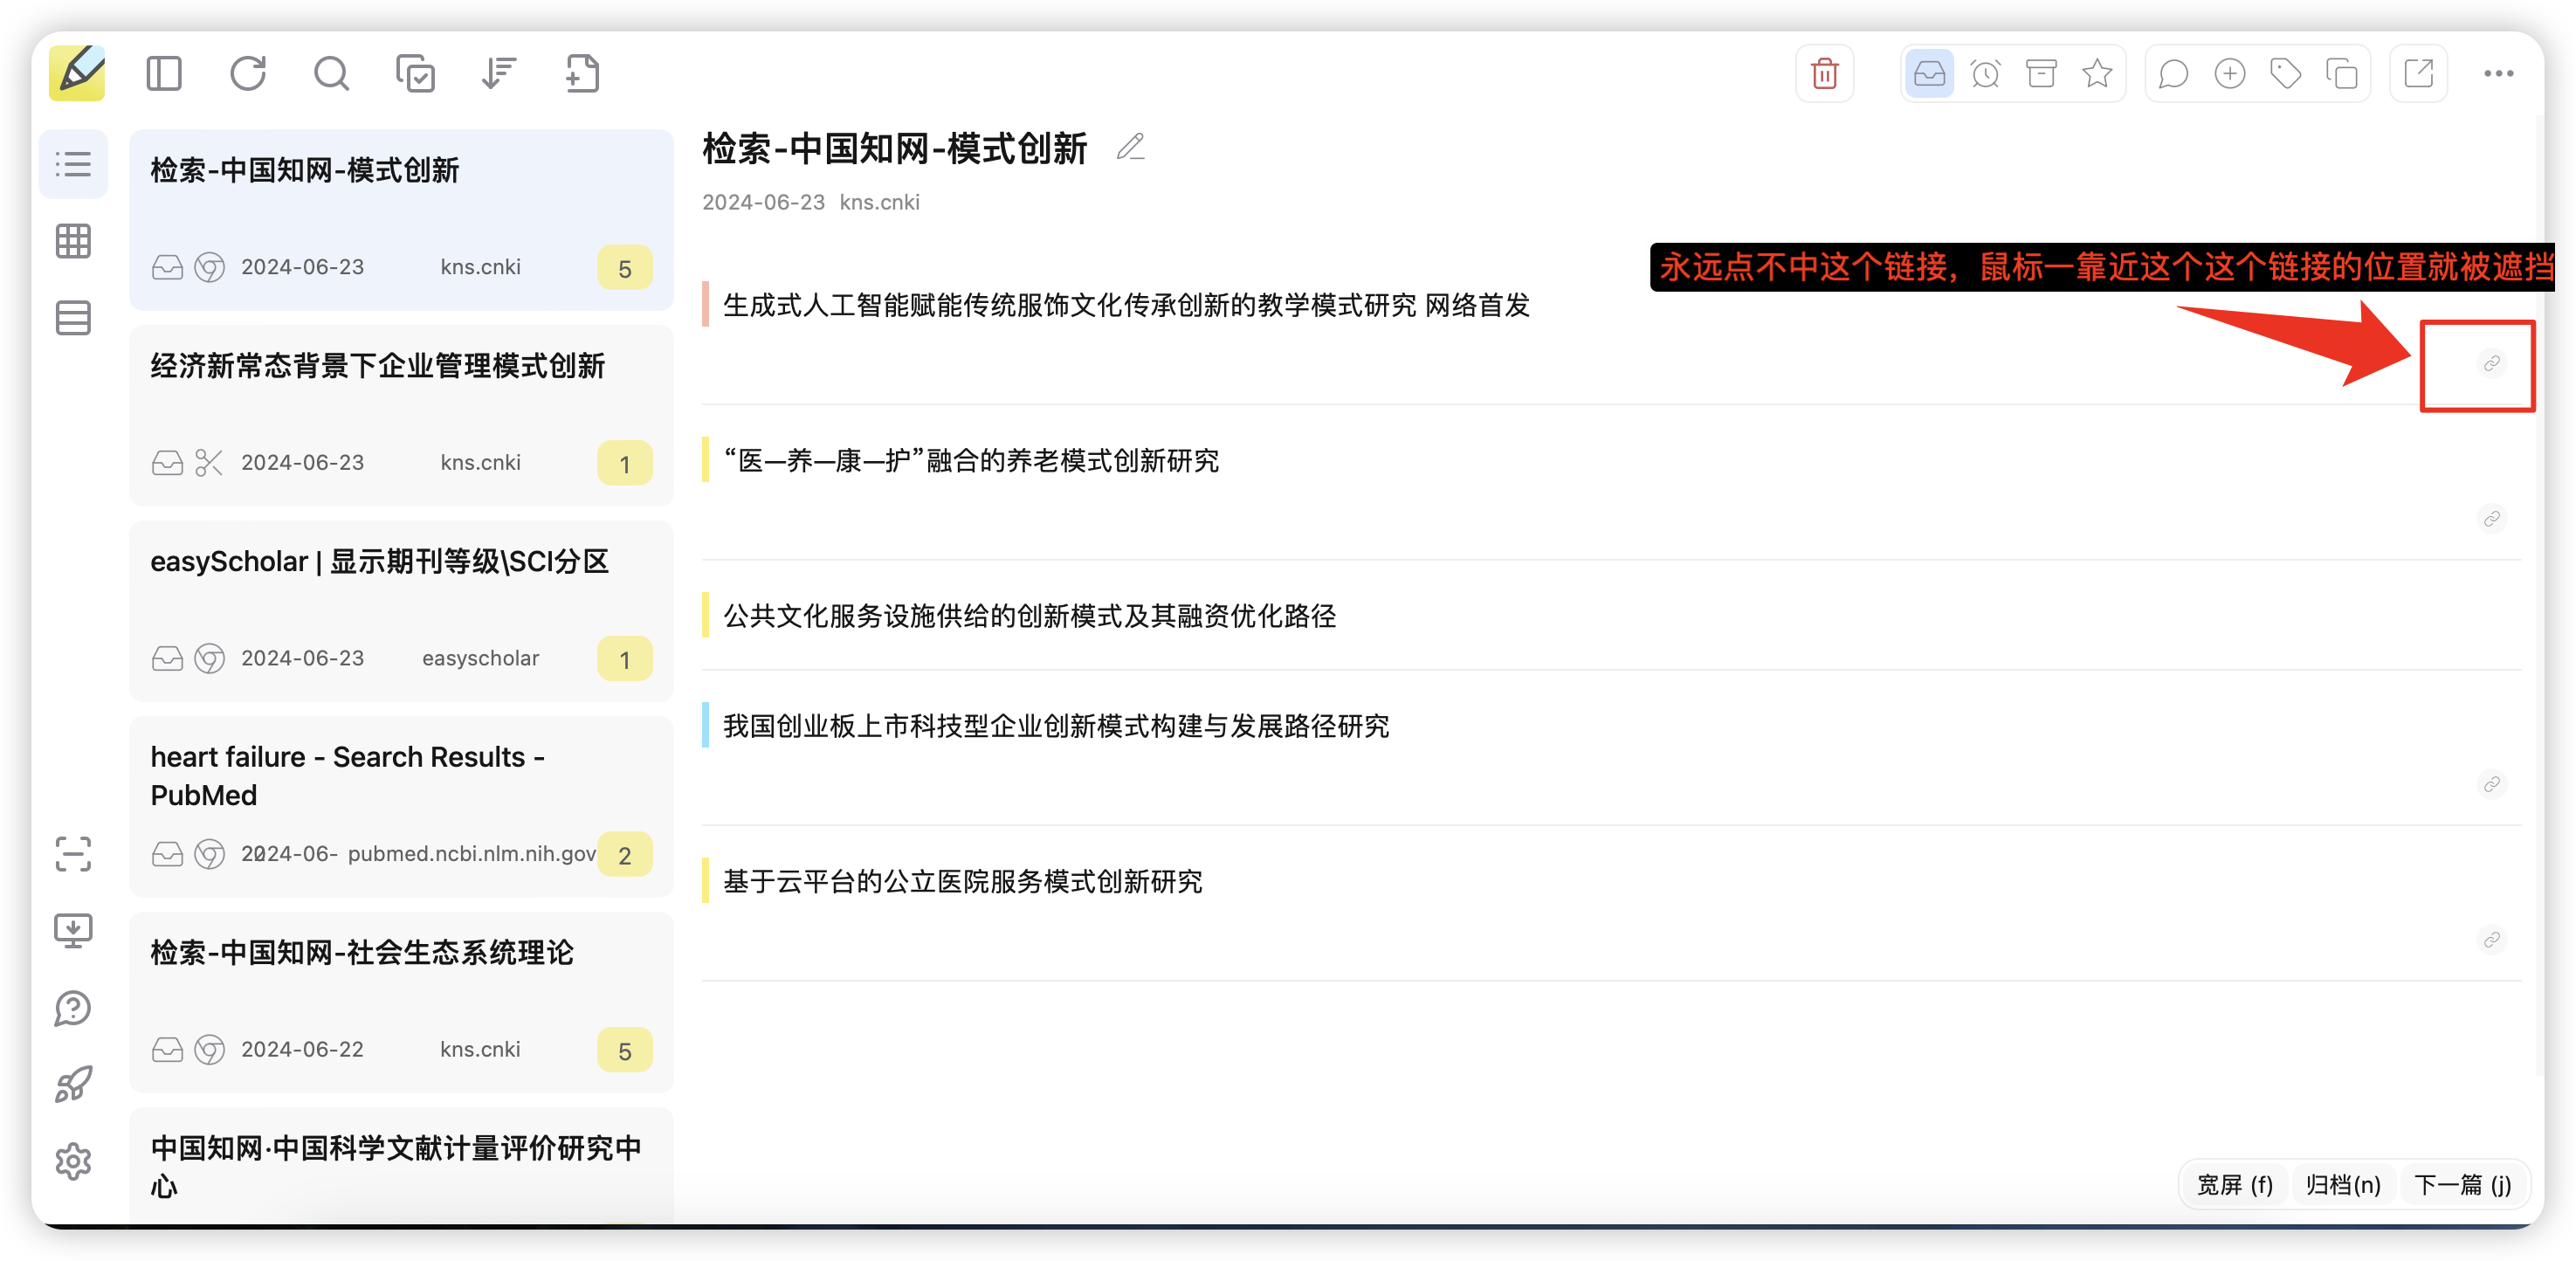This screenshot has height=1261, width=2576.
Task: Click pubmed.ncbi.nlm.nih.gov source label
Action: tap(471, 854)
